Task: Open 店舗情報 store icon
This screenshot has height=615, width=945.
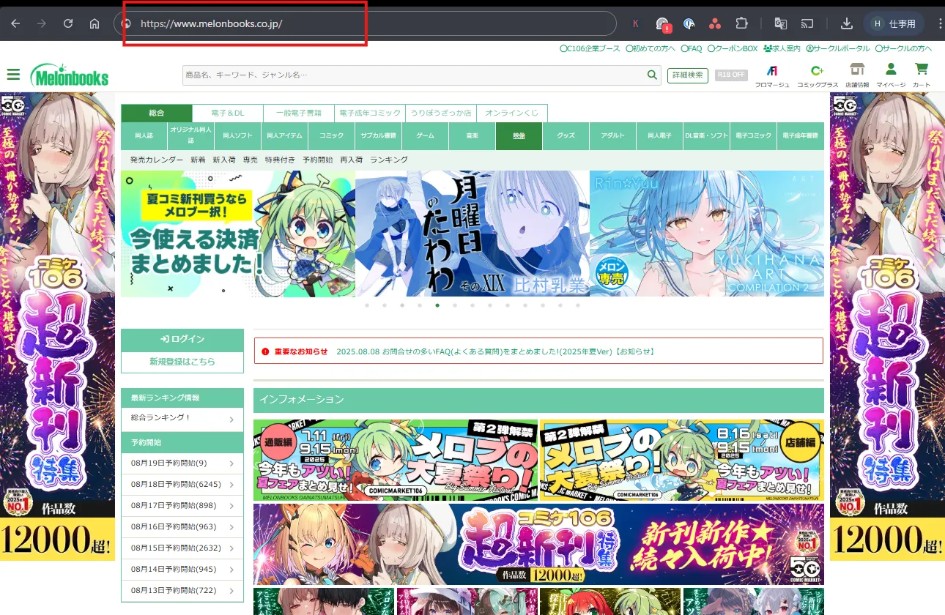Action: tap(857, 76)
